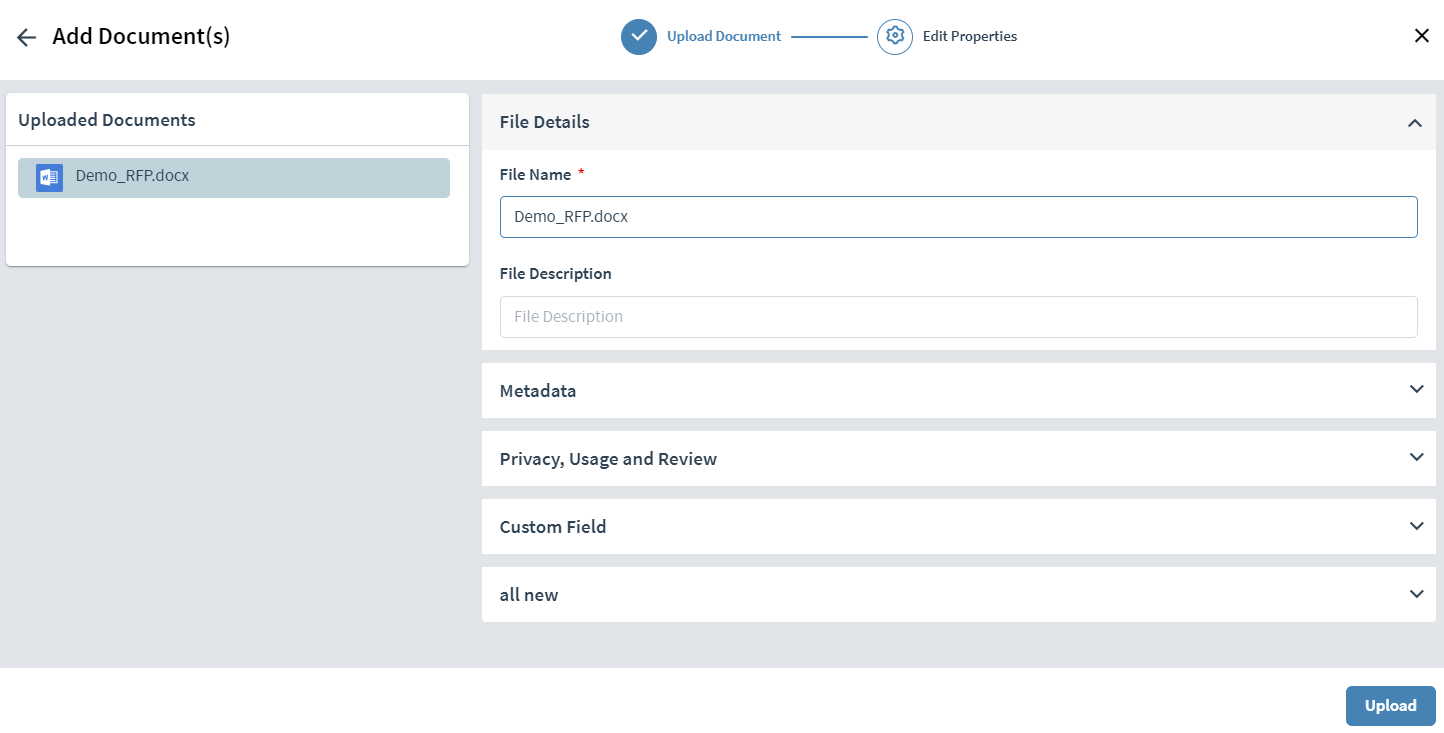Select Demo_RFP.docx in Uploaded Documents list
Viewport: 1444px width, 733px height.
[234, 177]
